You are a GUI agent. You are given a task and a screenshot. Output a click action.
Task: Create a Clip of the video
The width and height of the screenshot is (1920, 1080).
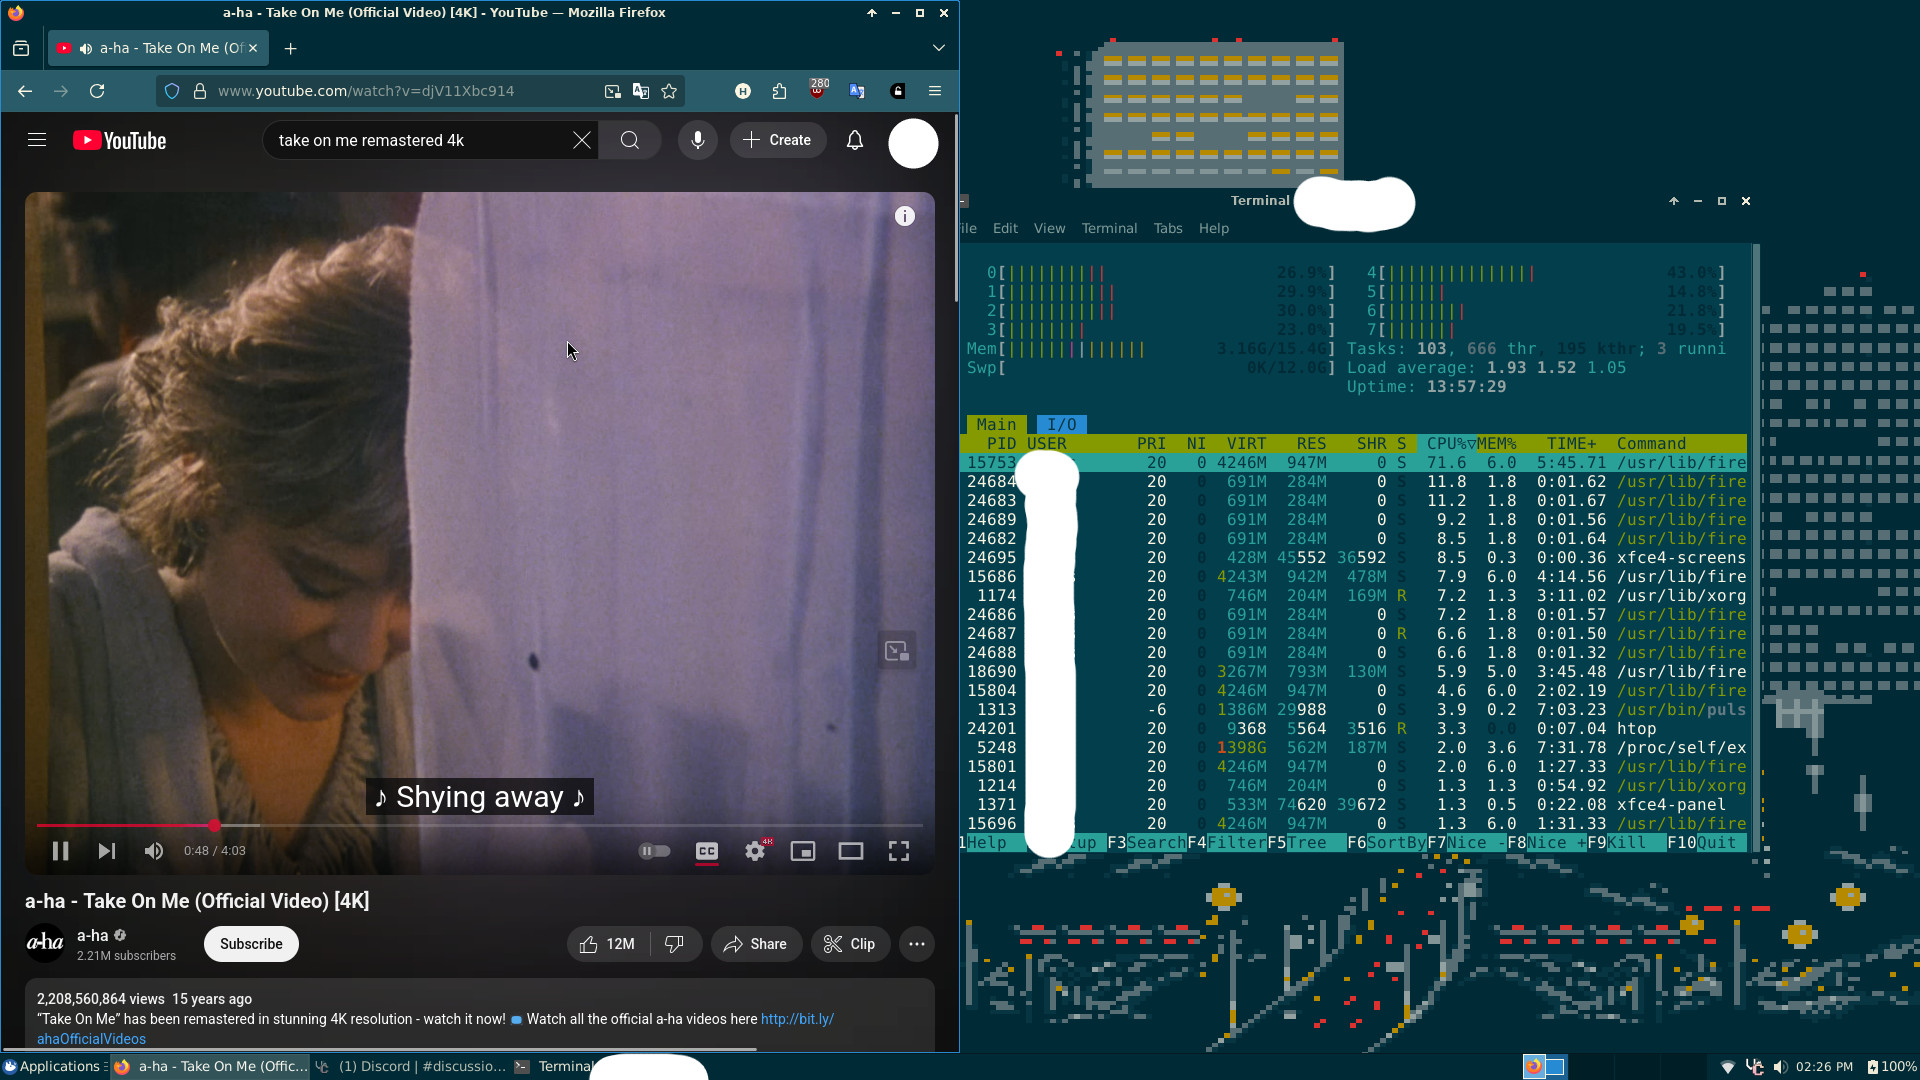point(850,944)
